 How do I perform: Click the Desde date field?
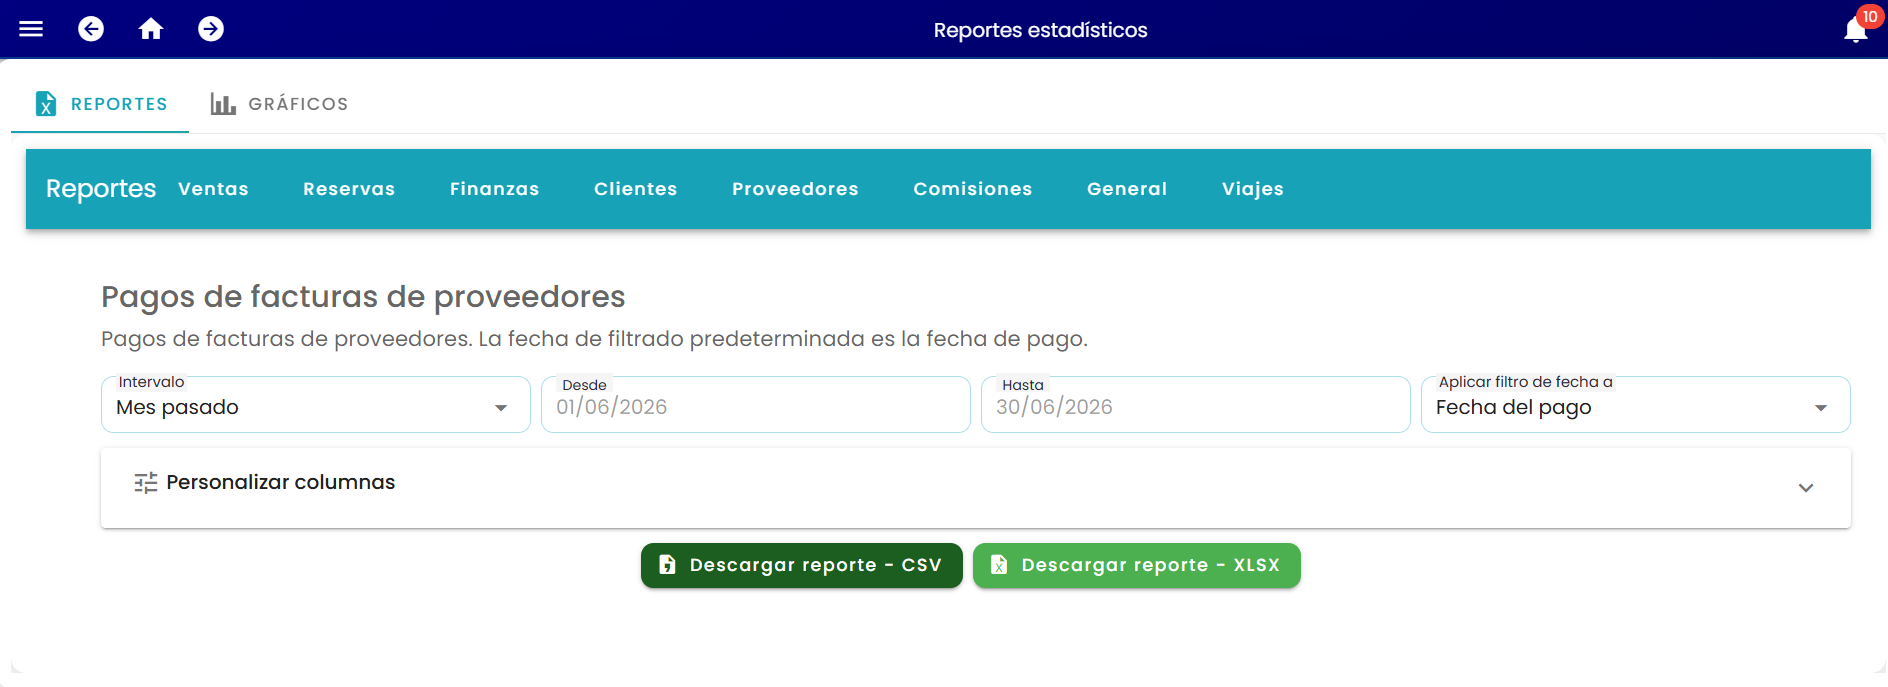[756, 405]
